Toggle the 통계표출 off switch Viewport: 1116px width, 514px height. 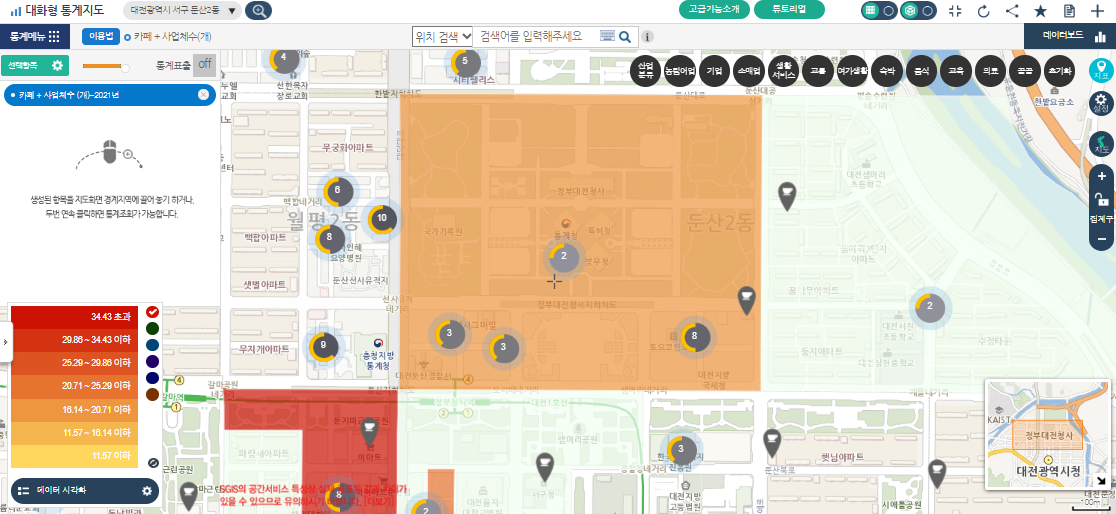pos(204,65)
